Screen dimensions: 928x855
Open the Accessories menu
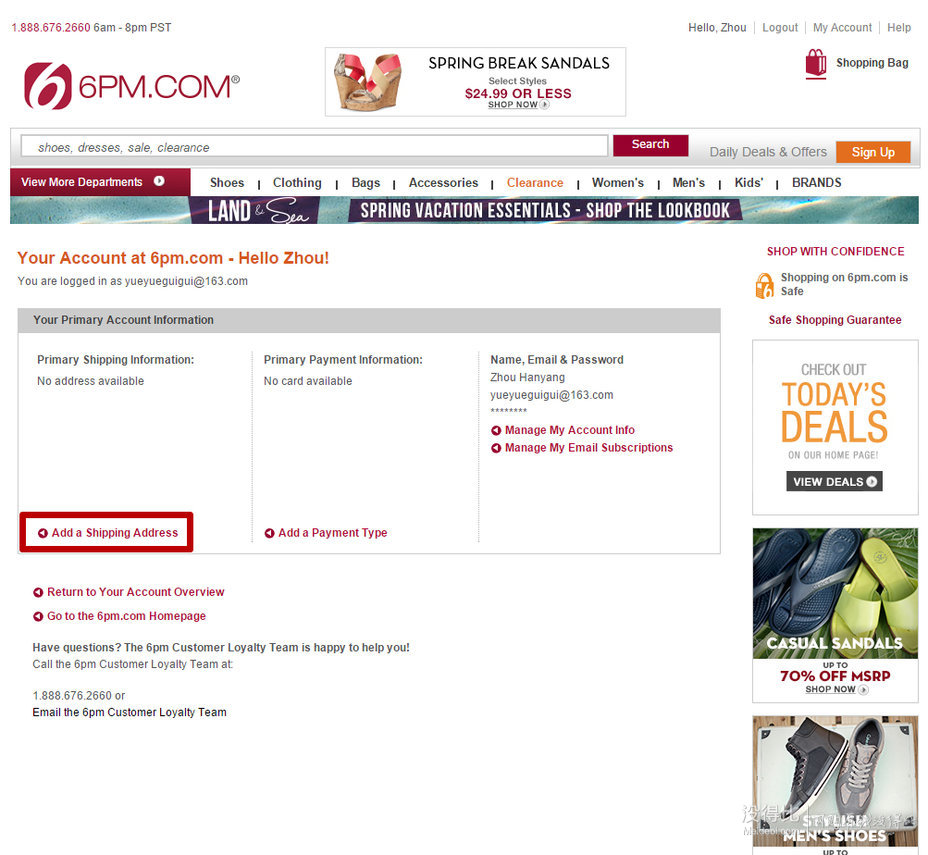coord(443,183)
